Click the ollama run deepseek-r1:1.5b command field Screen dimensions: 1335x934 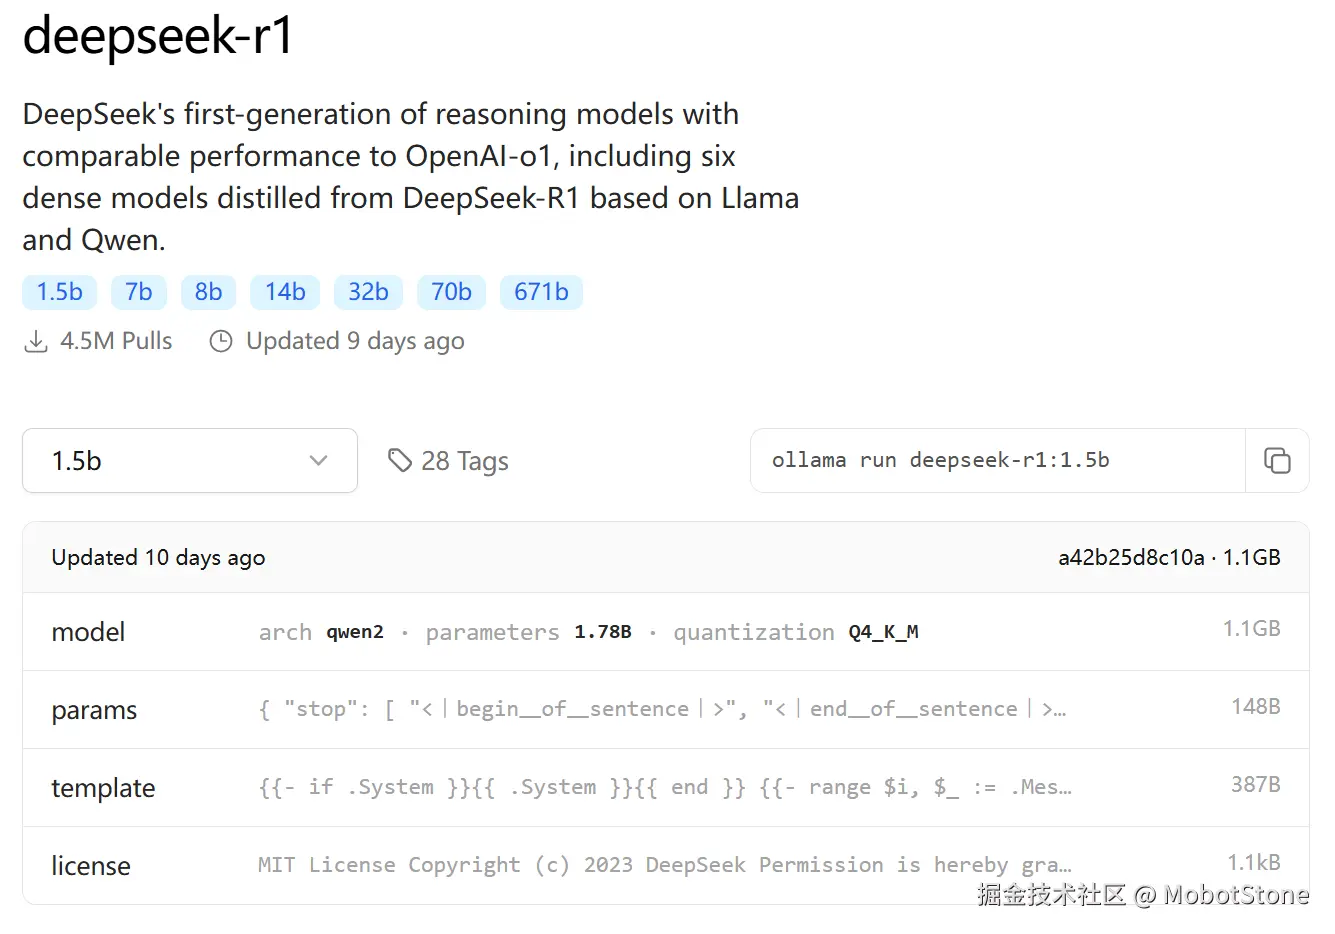pyautogui.click(x=998, y=461)
